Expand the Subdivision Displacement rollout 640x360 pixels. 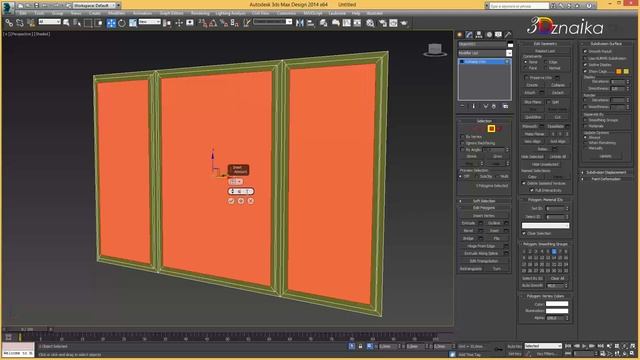coord(606,172)
